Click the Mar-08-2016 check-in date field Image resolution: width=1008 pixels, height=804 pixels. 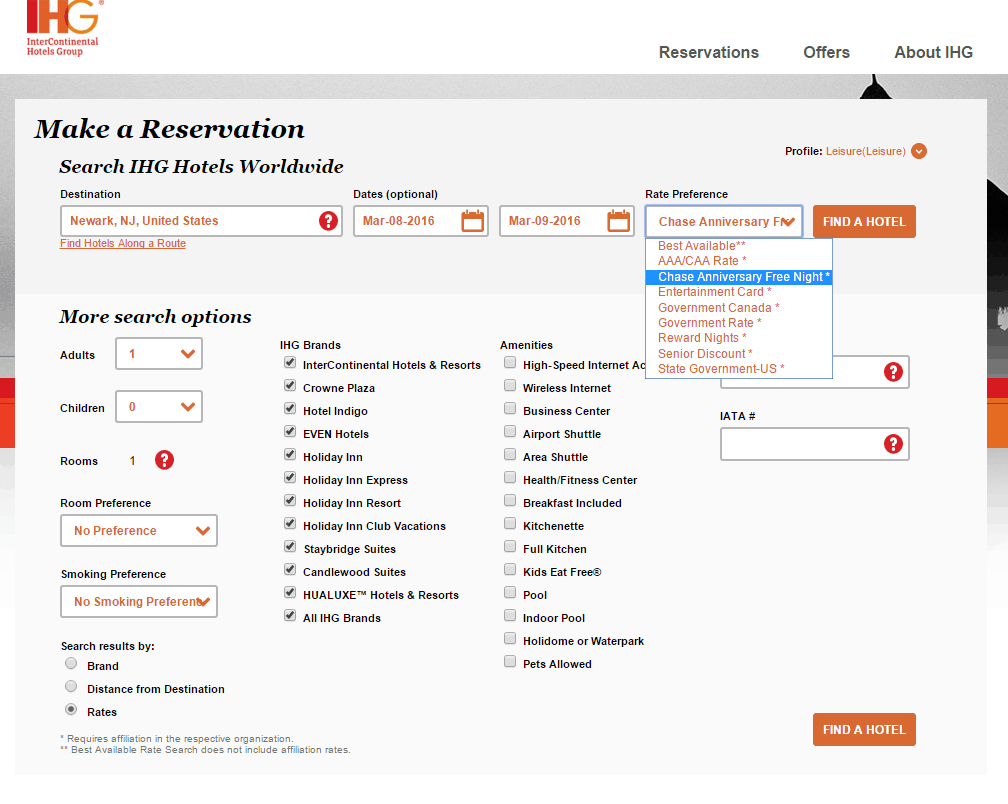click(421, 221)
